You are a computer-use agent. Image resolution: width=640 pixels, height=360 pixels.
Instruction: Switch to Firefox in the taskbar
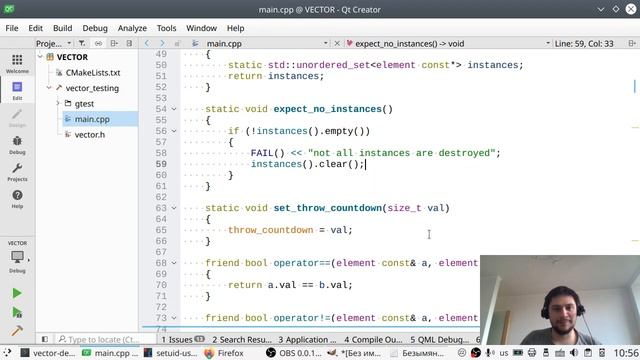(224, 353)
